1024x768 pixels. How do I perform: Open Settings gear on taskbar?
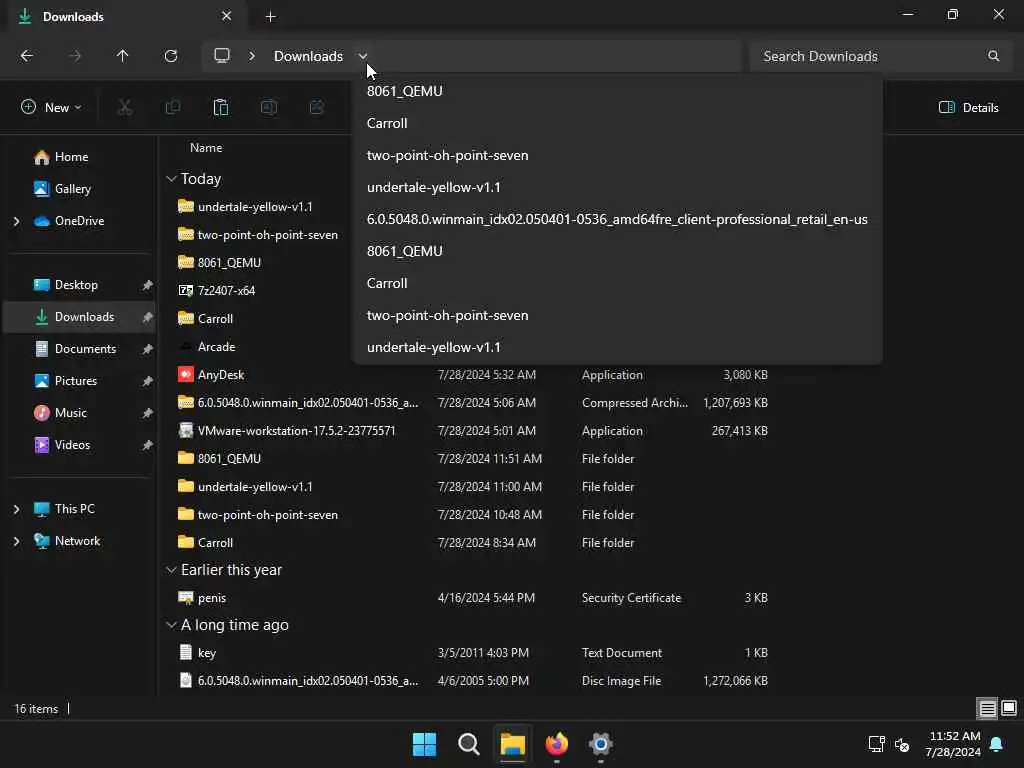click(600, 744)
